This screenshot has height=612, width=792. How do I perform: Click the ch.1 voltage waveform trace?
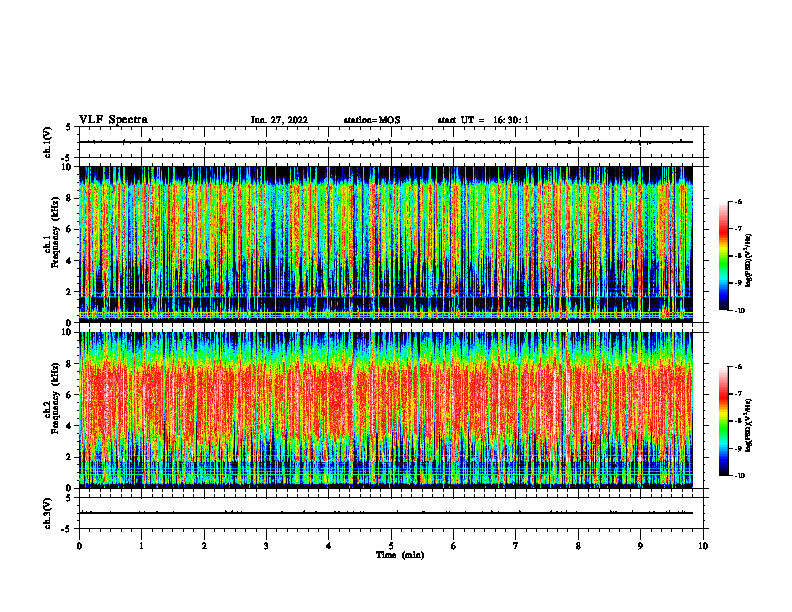point(386,142)
